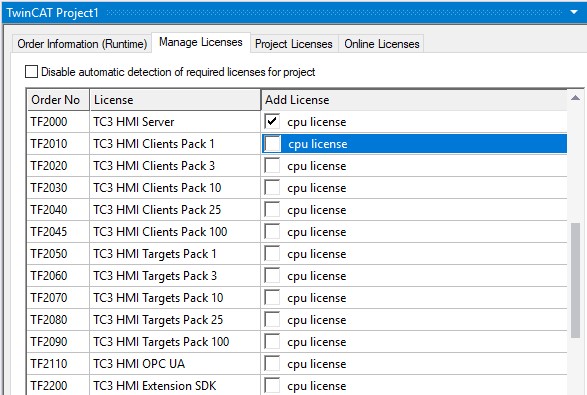Toggle Disable automatic detection of required licenses checkbox
587x395 pixels.
pos(31,72)
